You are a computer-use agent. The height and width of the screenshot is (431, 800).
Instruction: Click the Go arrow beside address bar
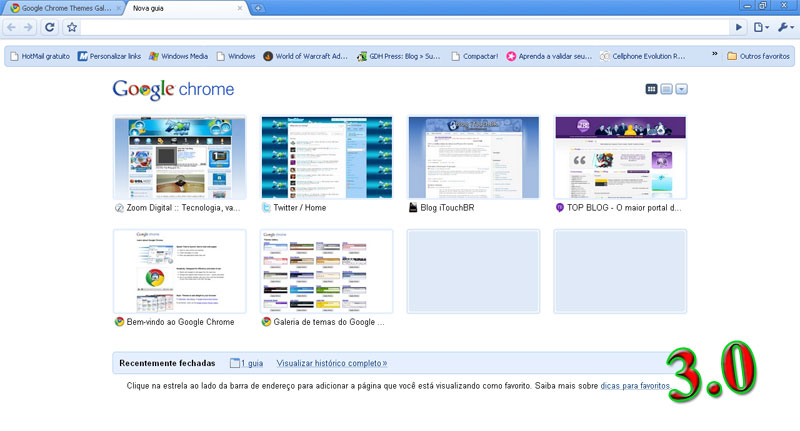tap(738, 28)
